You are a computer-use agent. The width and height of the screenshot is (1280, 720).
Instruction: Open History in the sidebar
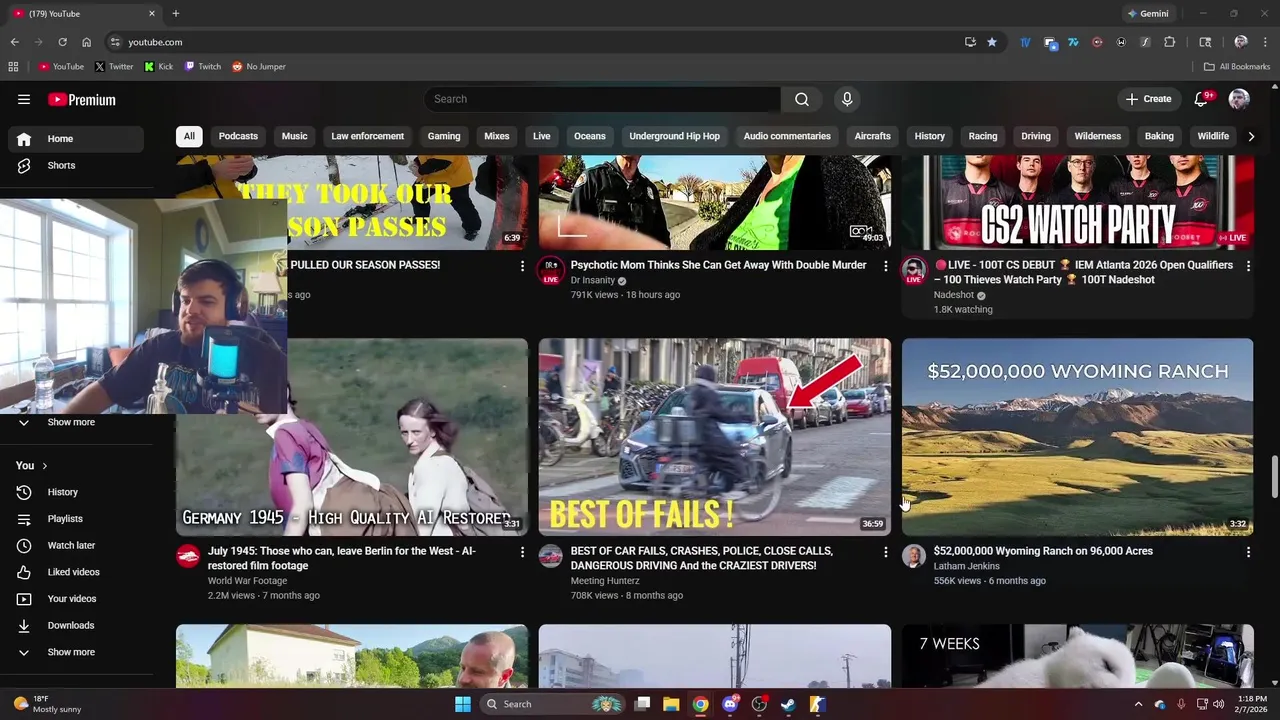click(76, 492)
